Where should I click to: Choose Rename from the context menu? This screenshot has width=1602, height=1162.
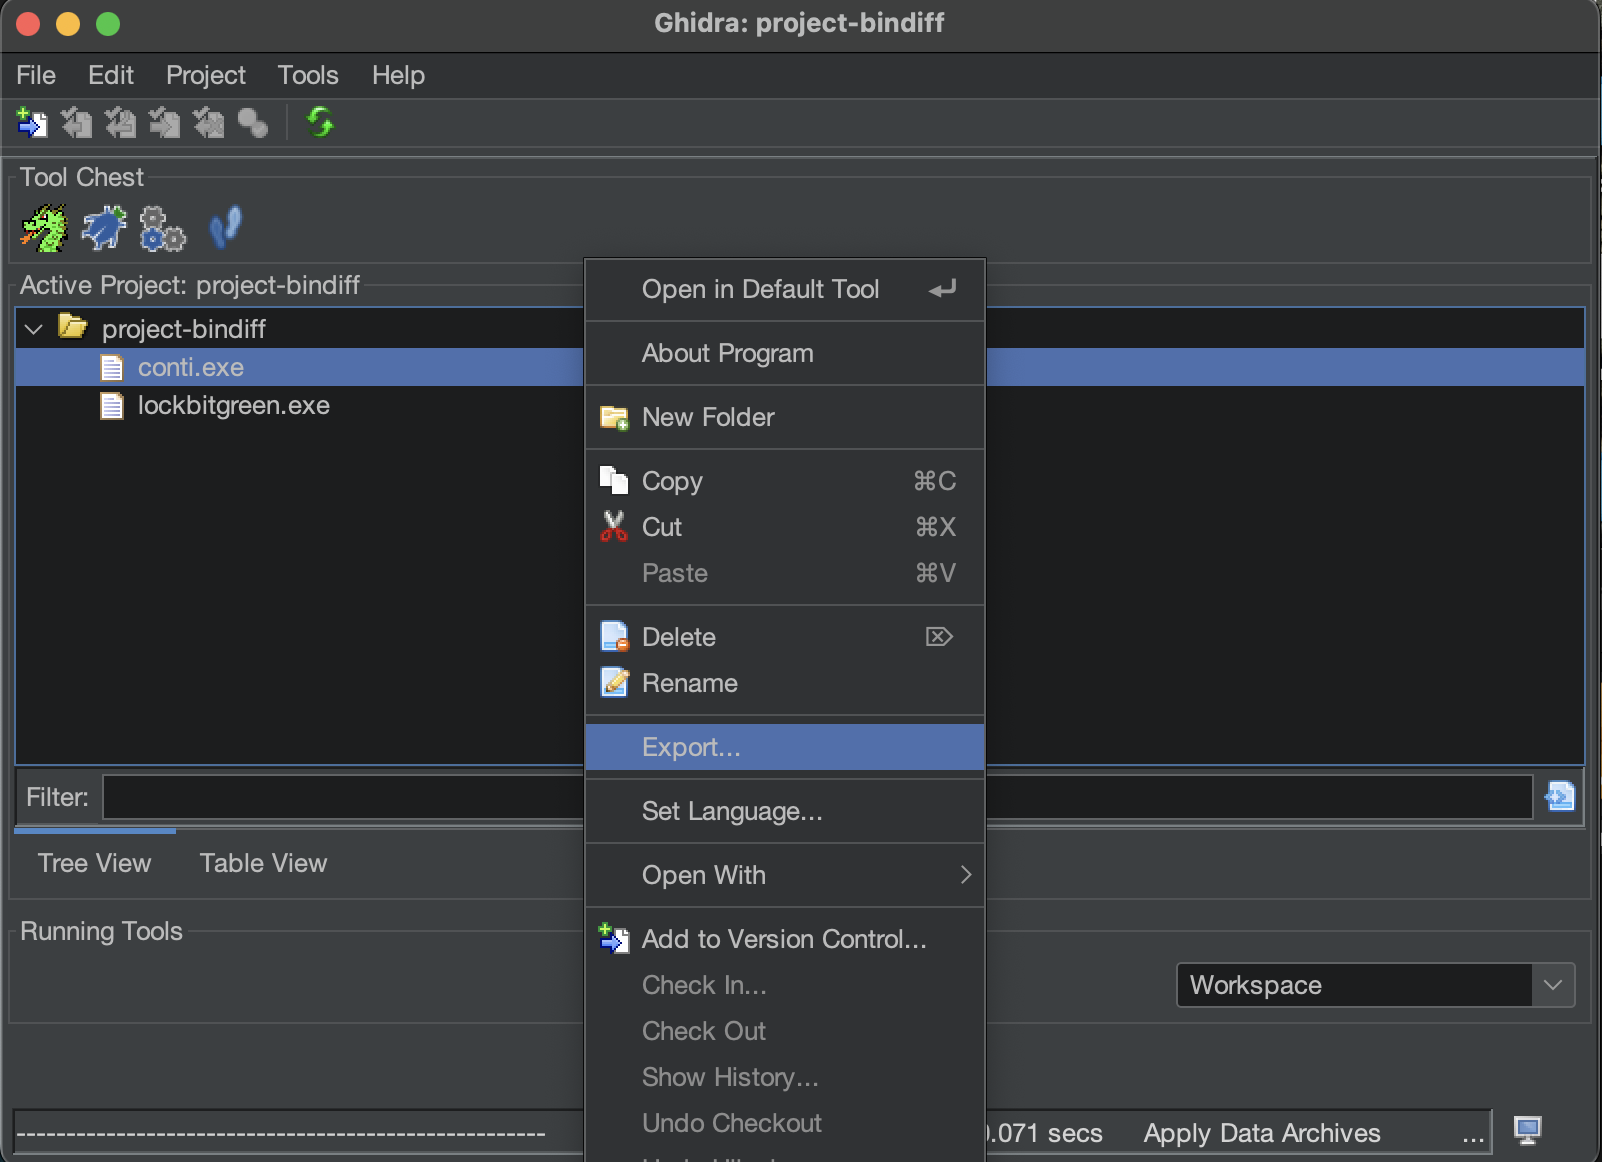[785, 683]
